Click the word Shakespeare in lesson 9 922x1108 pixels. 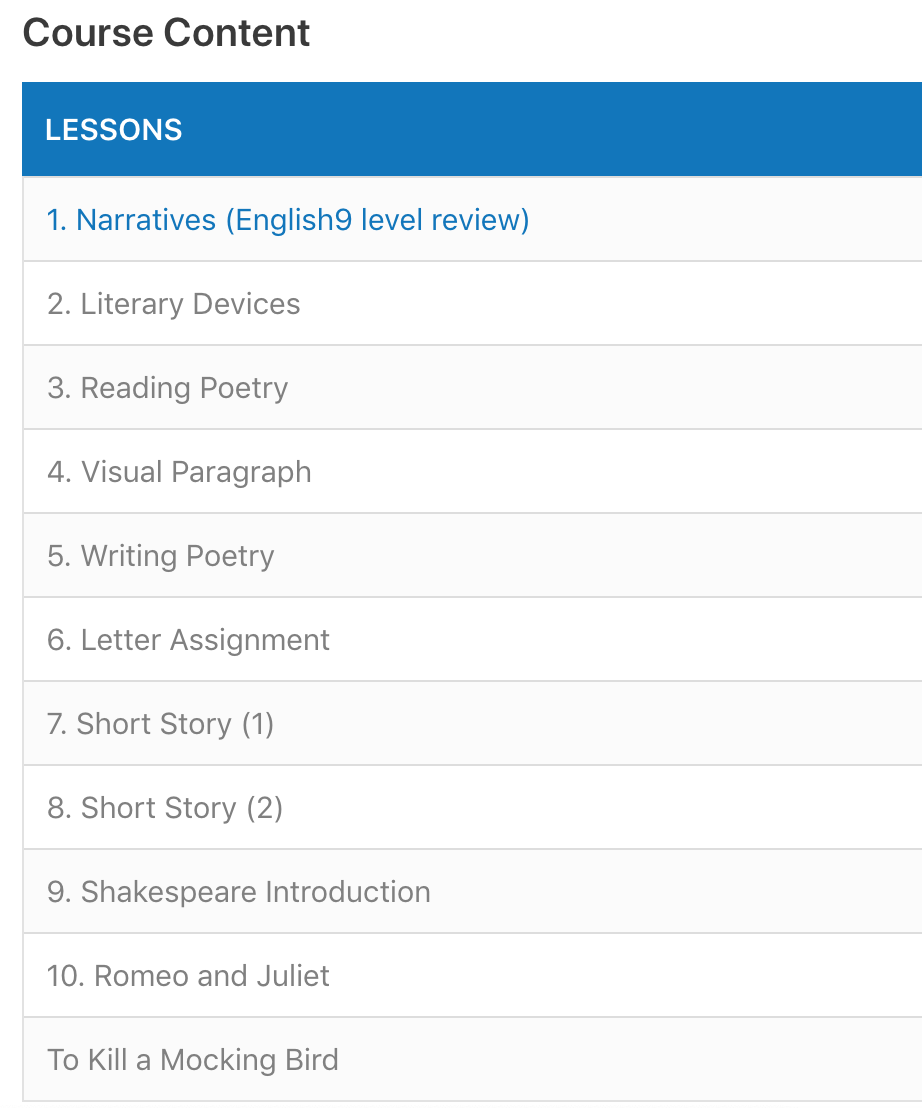[165, 892]
